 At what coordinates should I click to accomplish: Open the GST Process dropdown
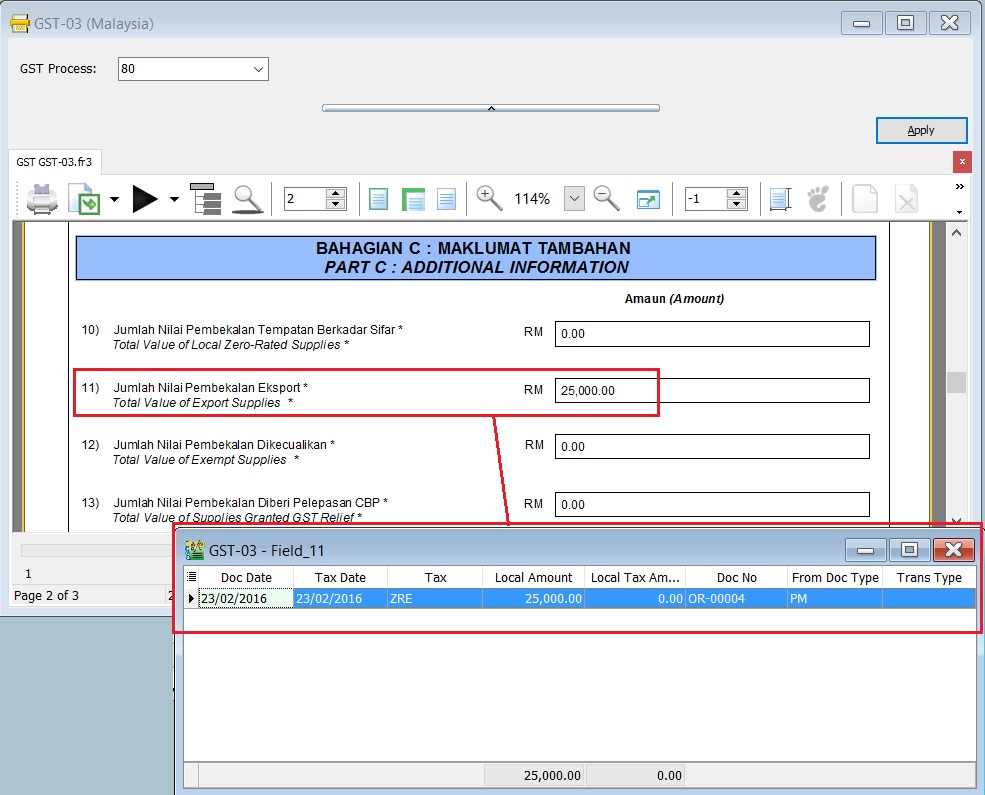[x=258, y=69]
